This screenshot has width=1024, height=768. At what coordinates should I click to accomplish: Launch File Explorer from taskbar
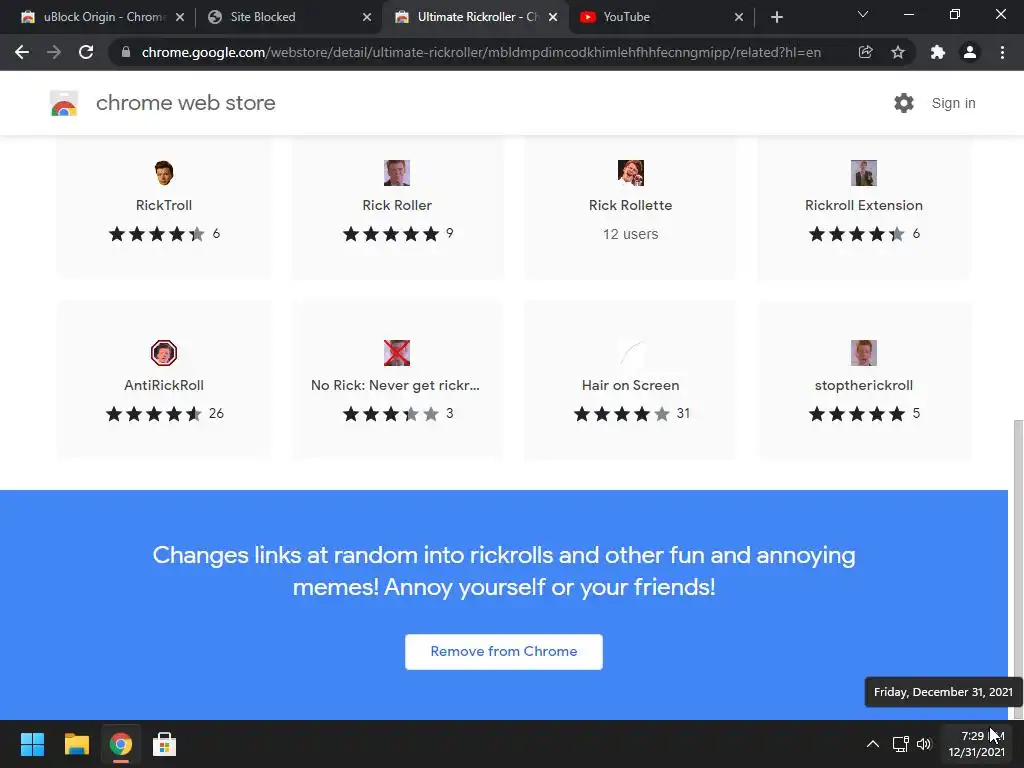(76, 744)
